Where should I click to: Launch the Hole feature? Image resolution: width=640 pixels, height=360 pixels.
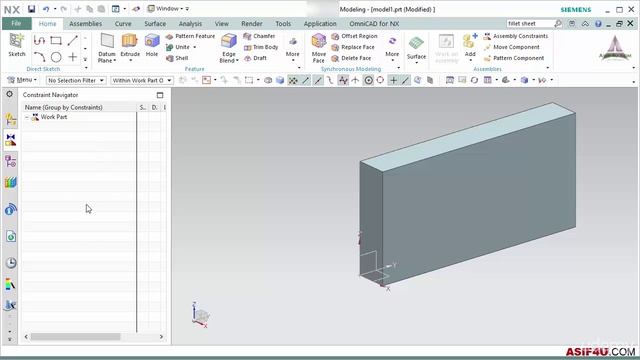pos(152,45)
